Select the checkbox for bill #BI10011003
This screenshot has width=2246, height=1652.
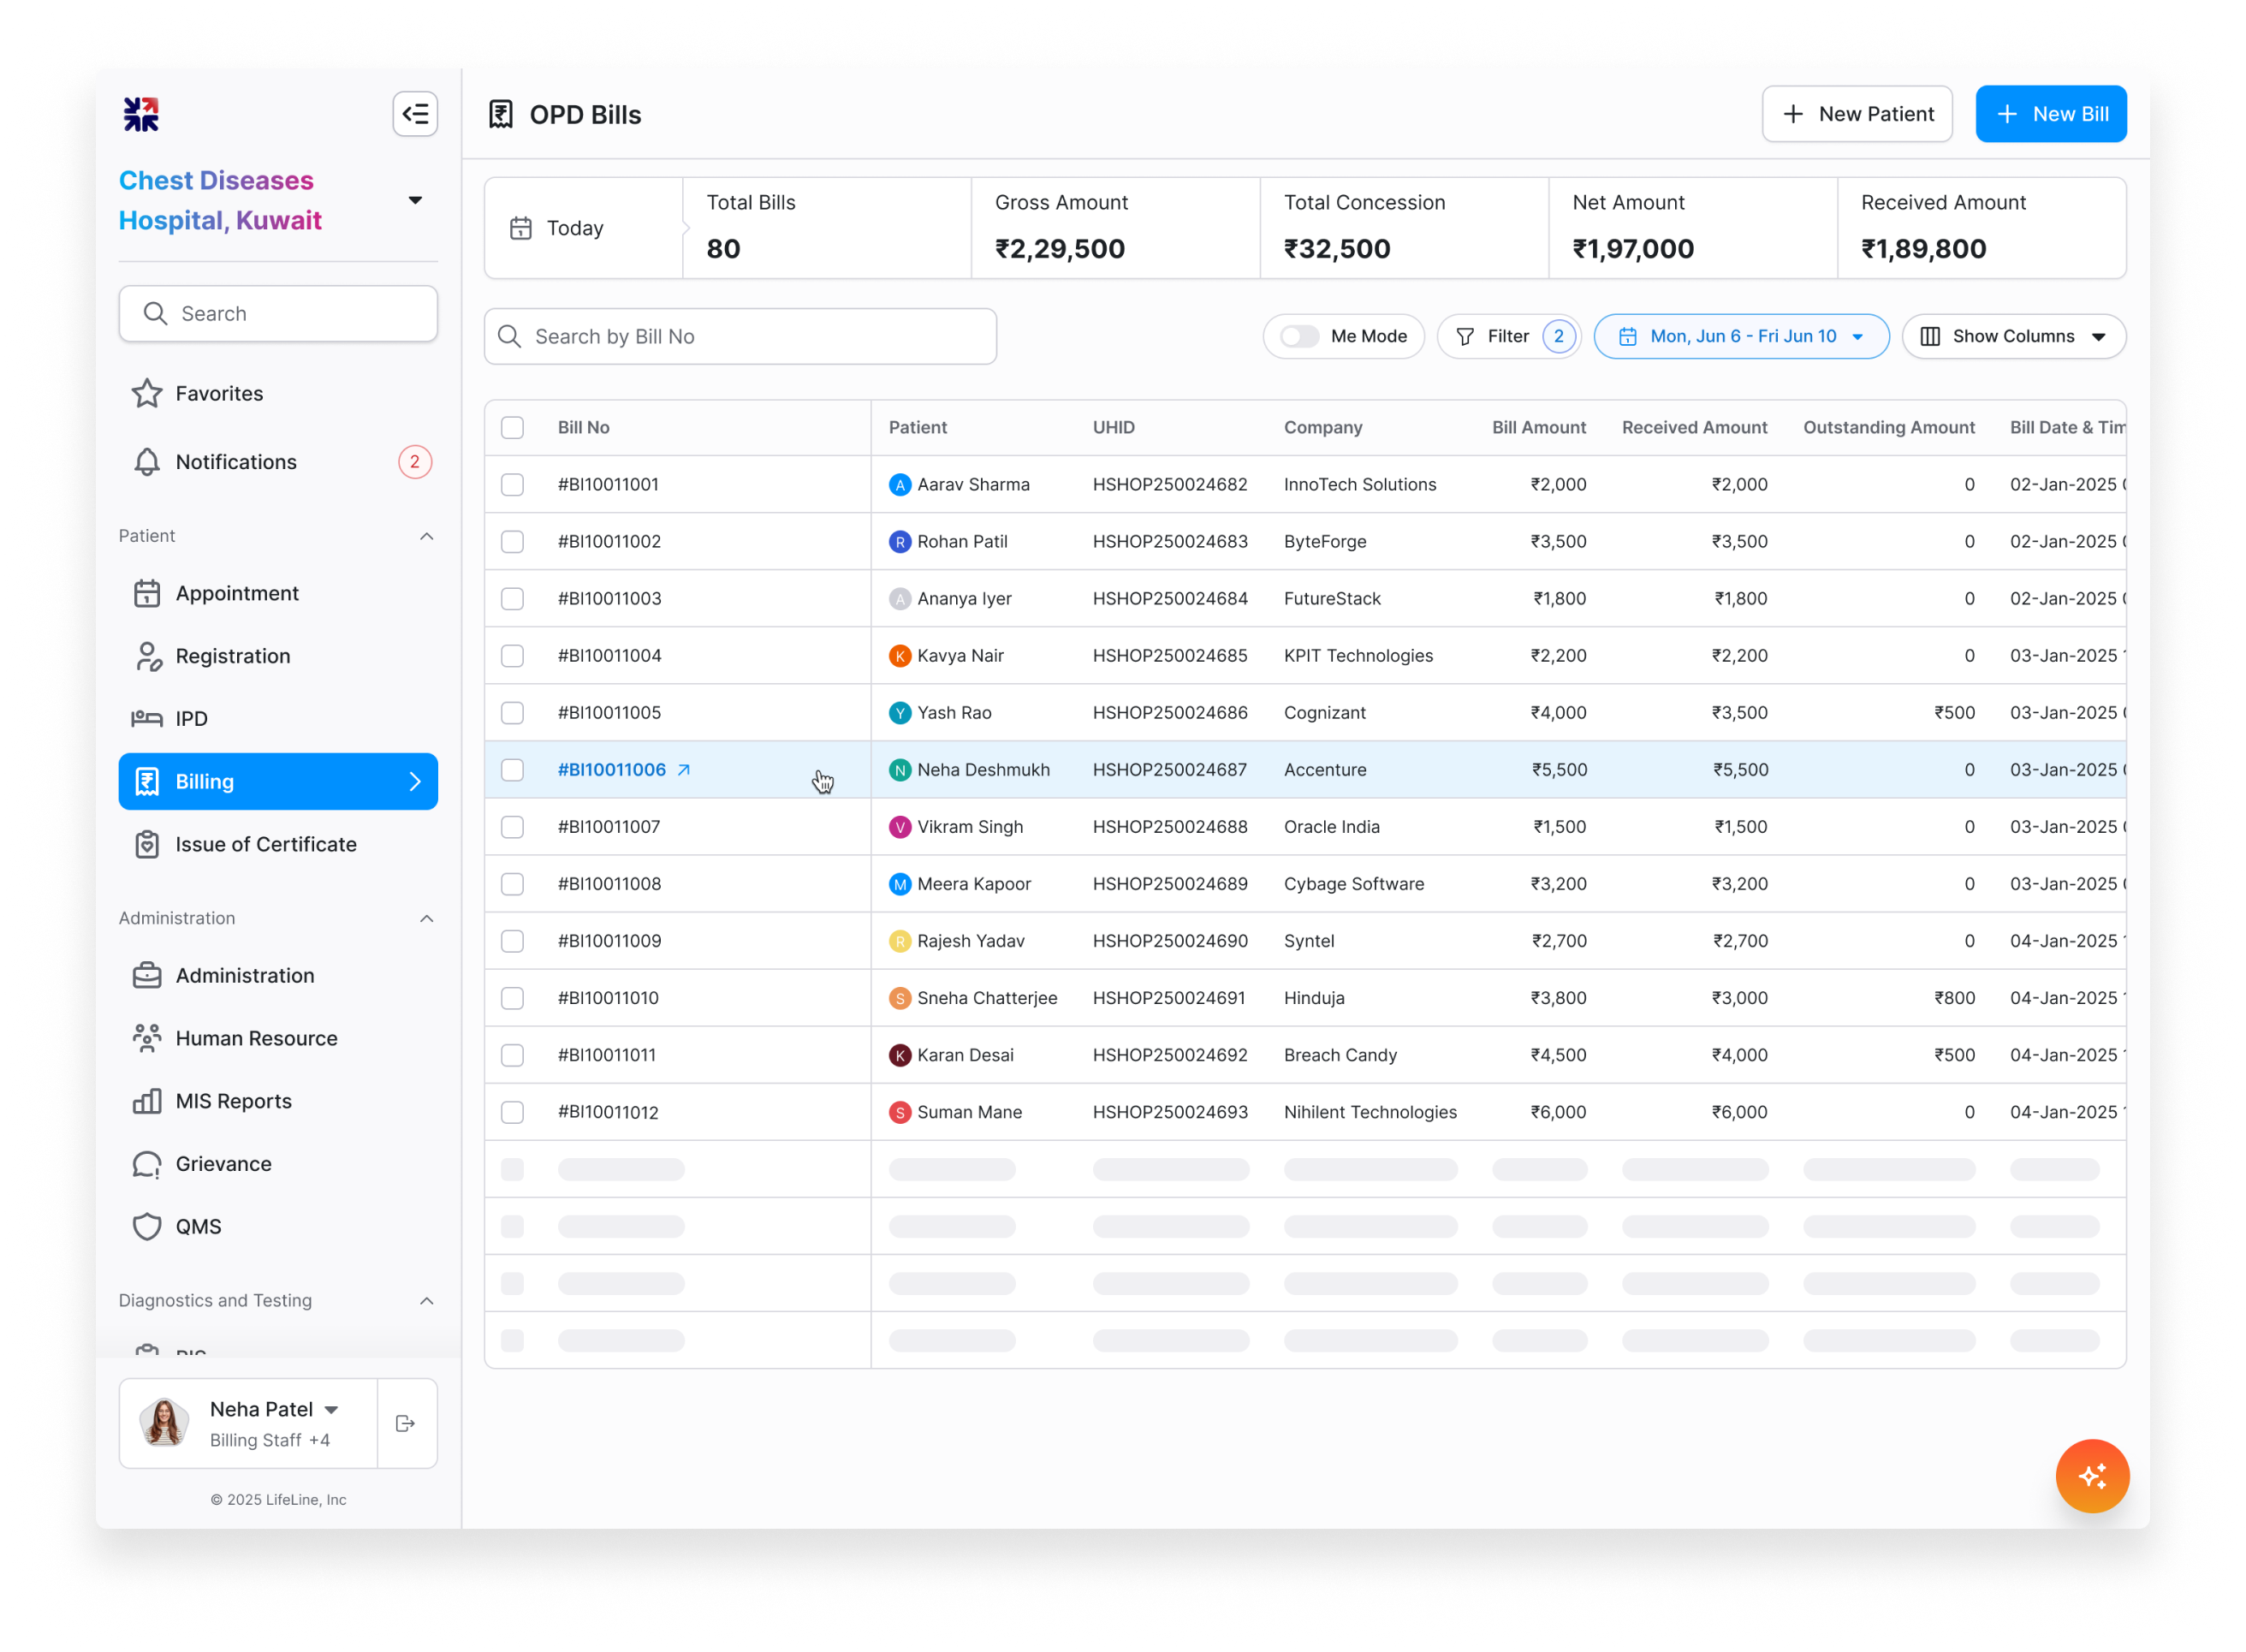[512, 599]
